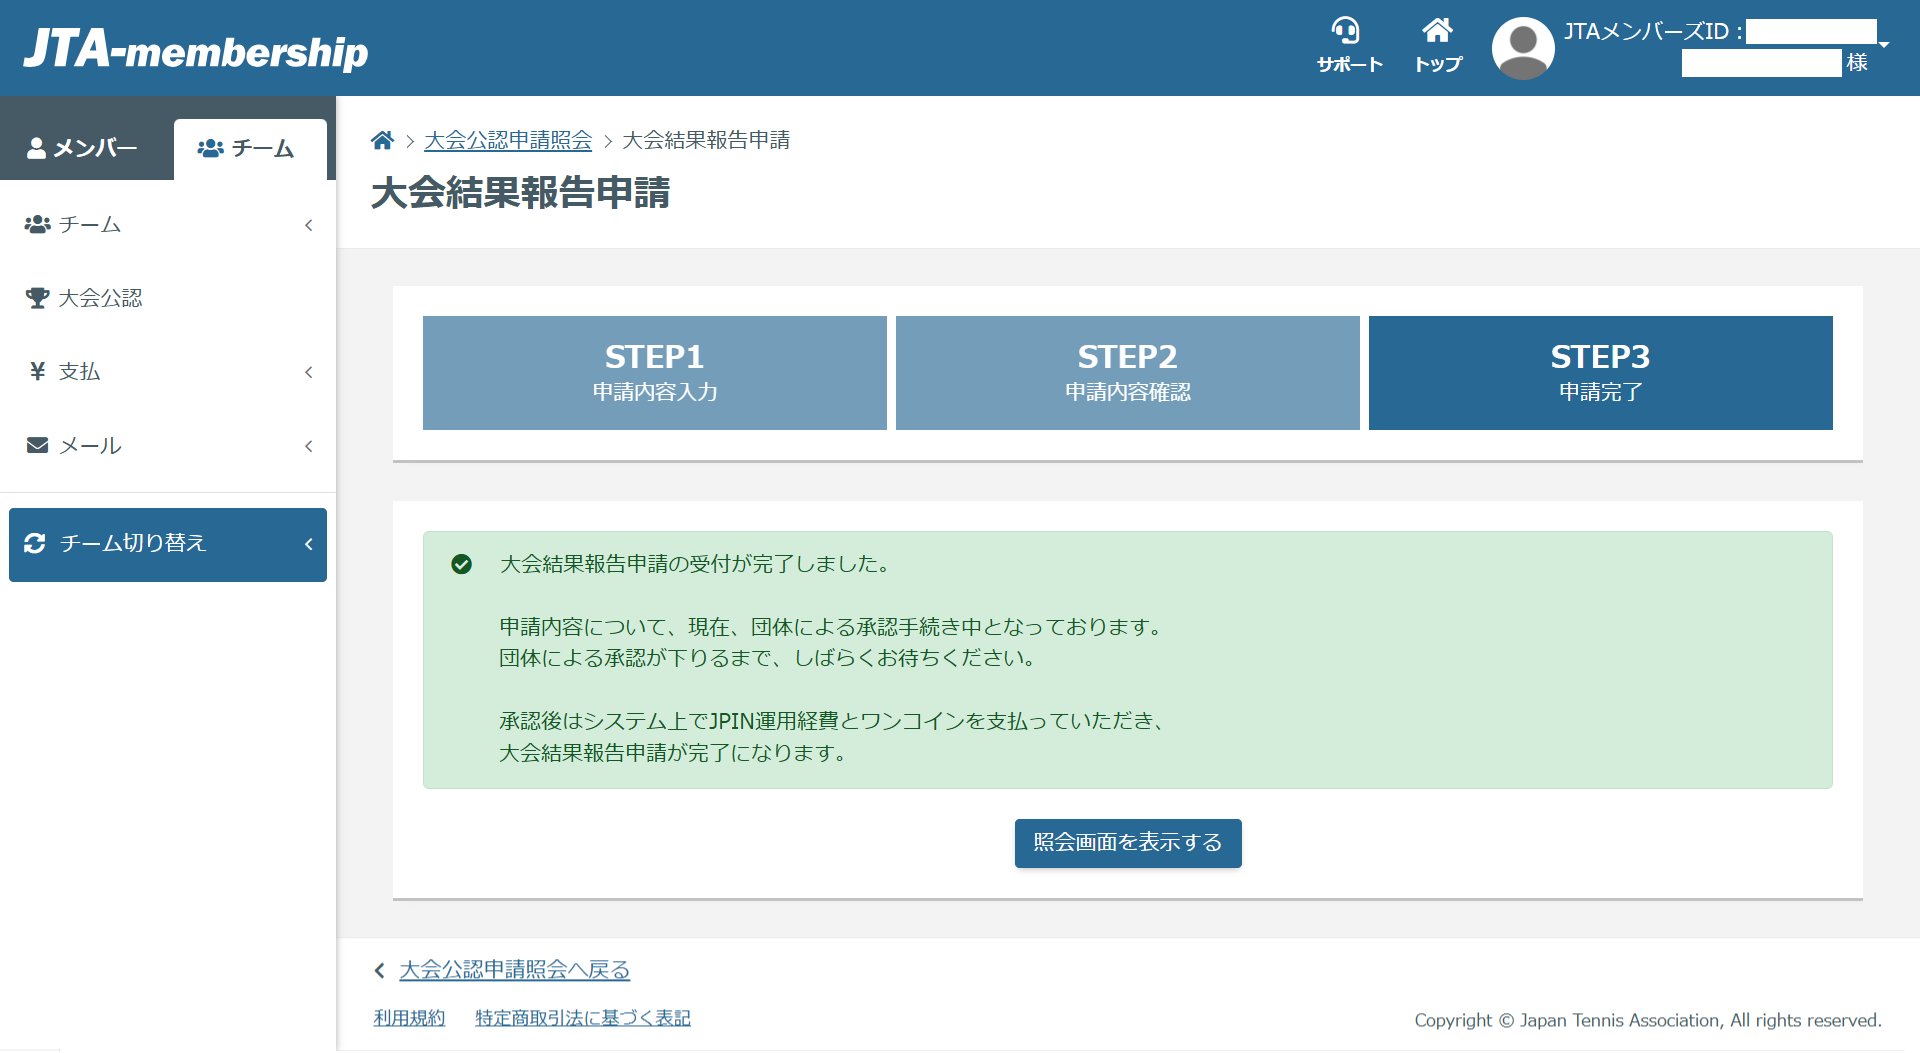Open the account dropdown arrow in header
The height and width of the screenshot is (1053, 1920).
pos(1884,45)
